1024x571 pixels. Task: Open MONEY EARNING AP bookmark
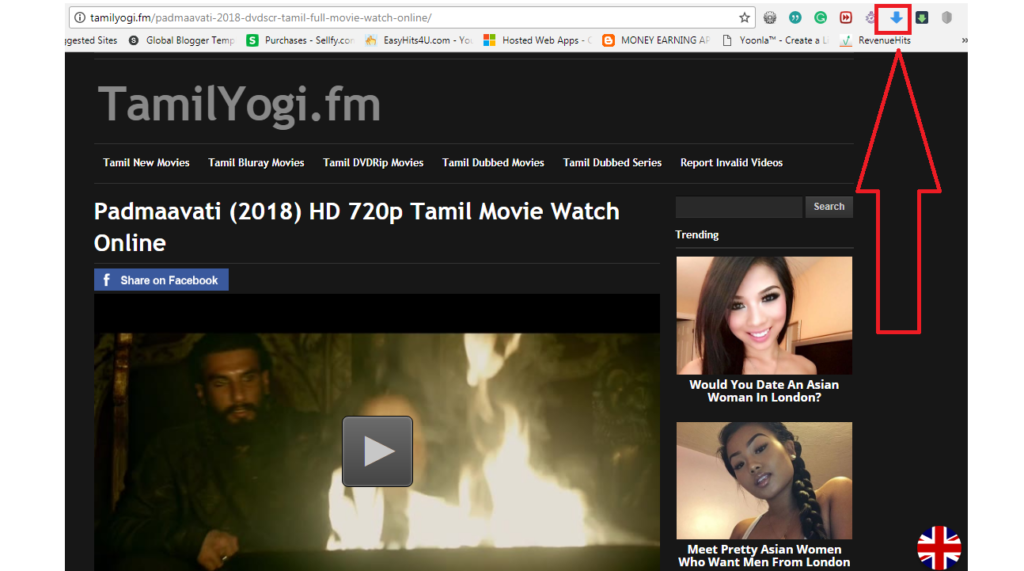[x=656, y=41]
